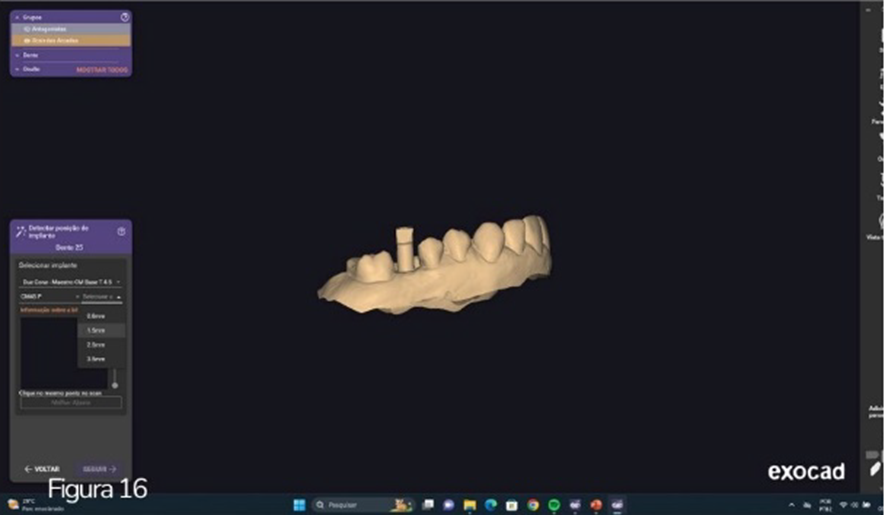Open File Explorer from the taskbar
885x515 pixels.
[x=469, y=505]
